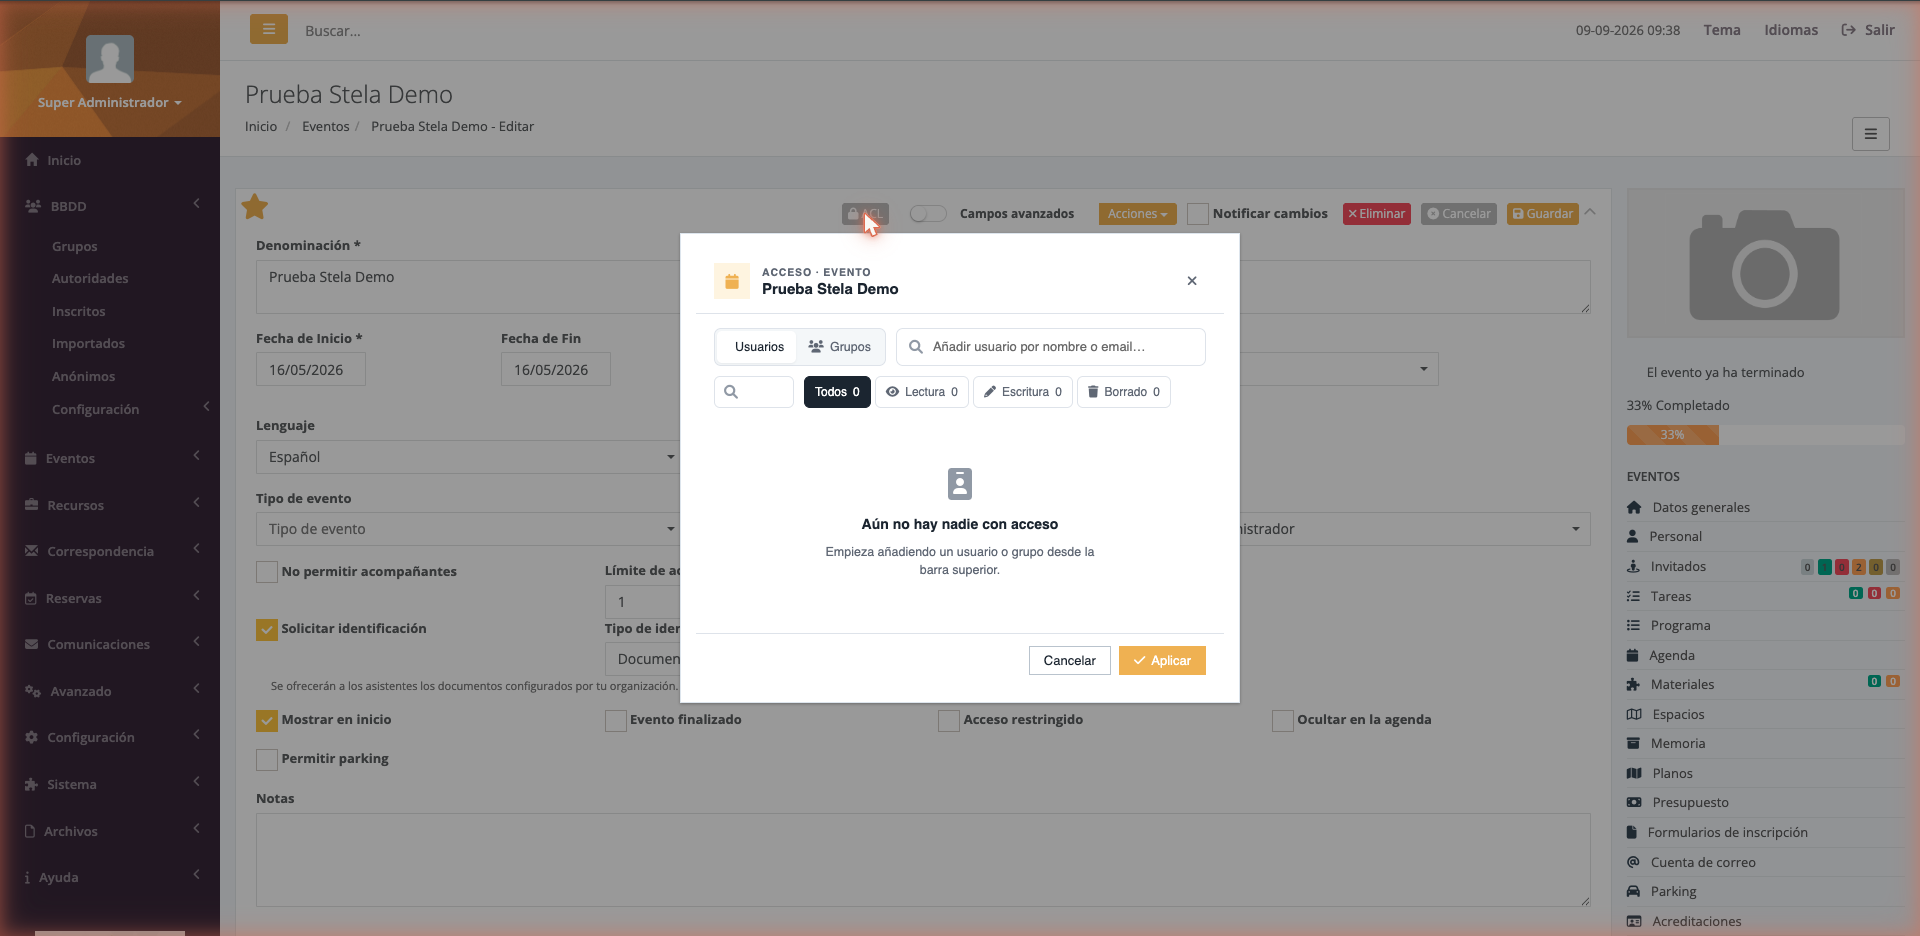Screen dimensions: 1920x936
Task: Click the favorite star icon
Action: pos(255,207)
